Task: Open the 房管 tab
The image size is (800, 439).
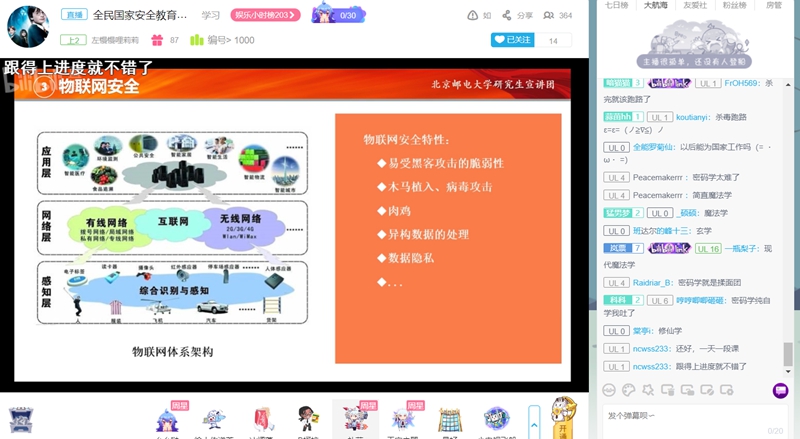Action: tap(774, 5)
